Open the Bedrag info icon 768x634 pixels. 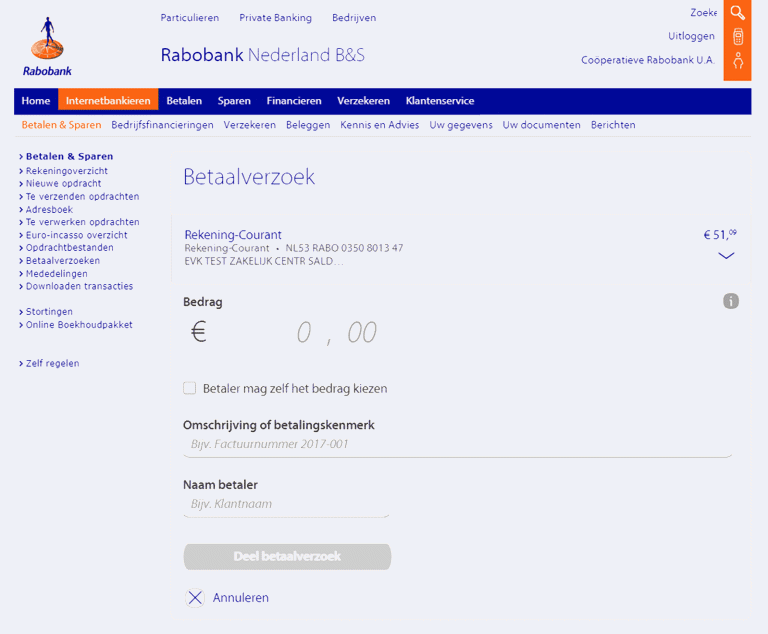730,301
